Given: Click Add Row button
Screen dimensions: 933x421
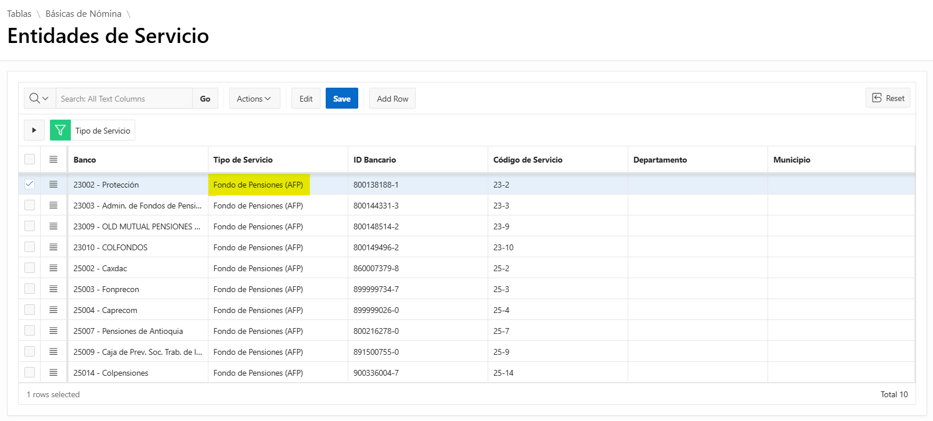Looking at the screenshot, I should click(x=392, y=99).
